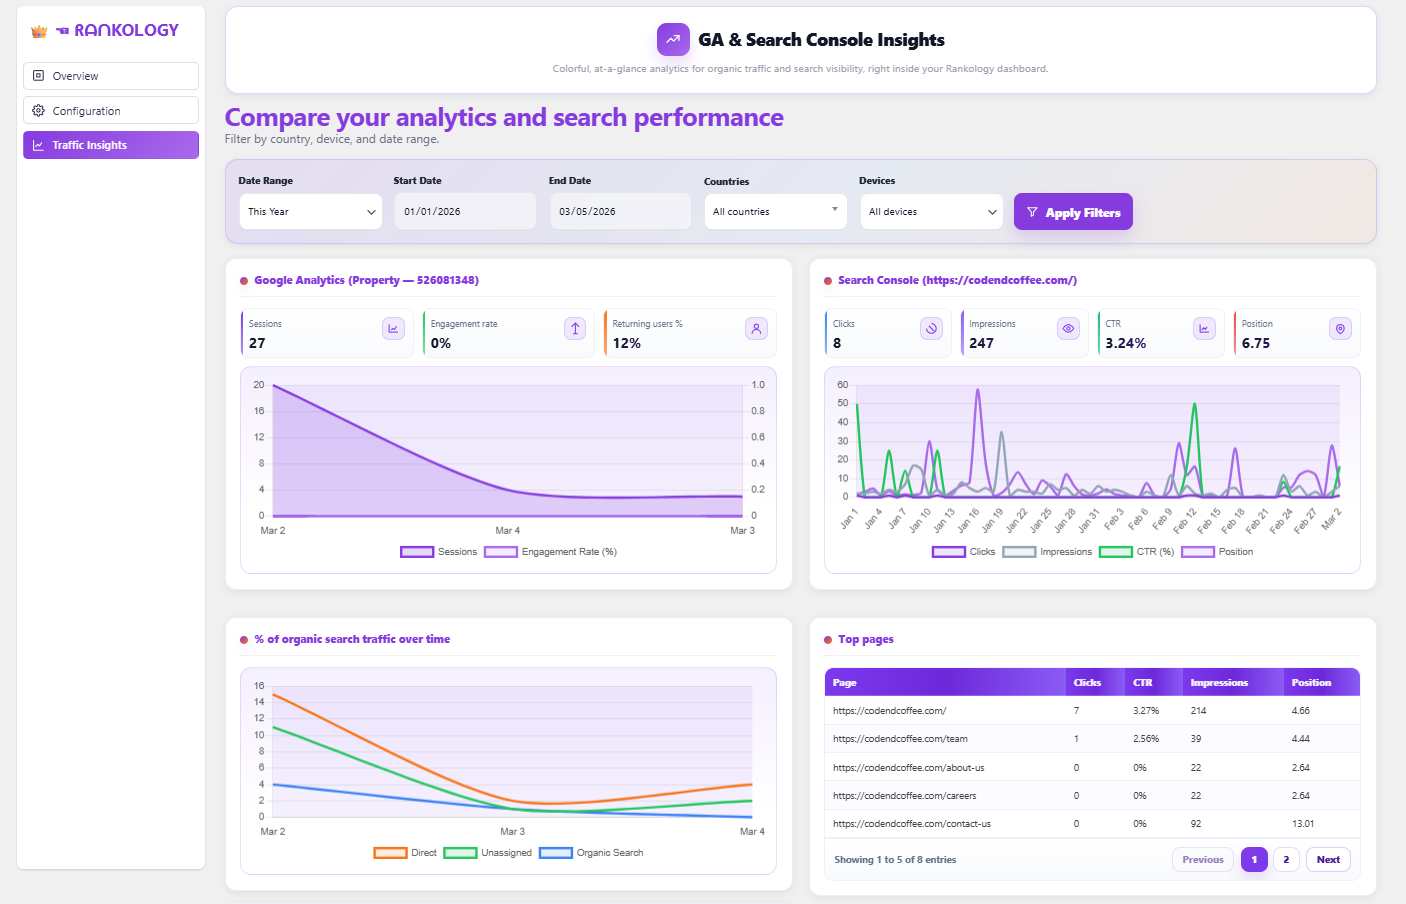This screenshot has height=904, width=1406.
Task: Click the Returning users person icon
Action: tap(756, 329)
